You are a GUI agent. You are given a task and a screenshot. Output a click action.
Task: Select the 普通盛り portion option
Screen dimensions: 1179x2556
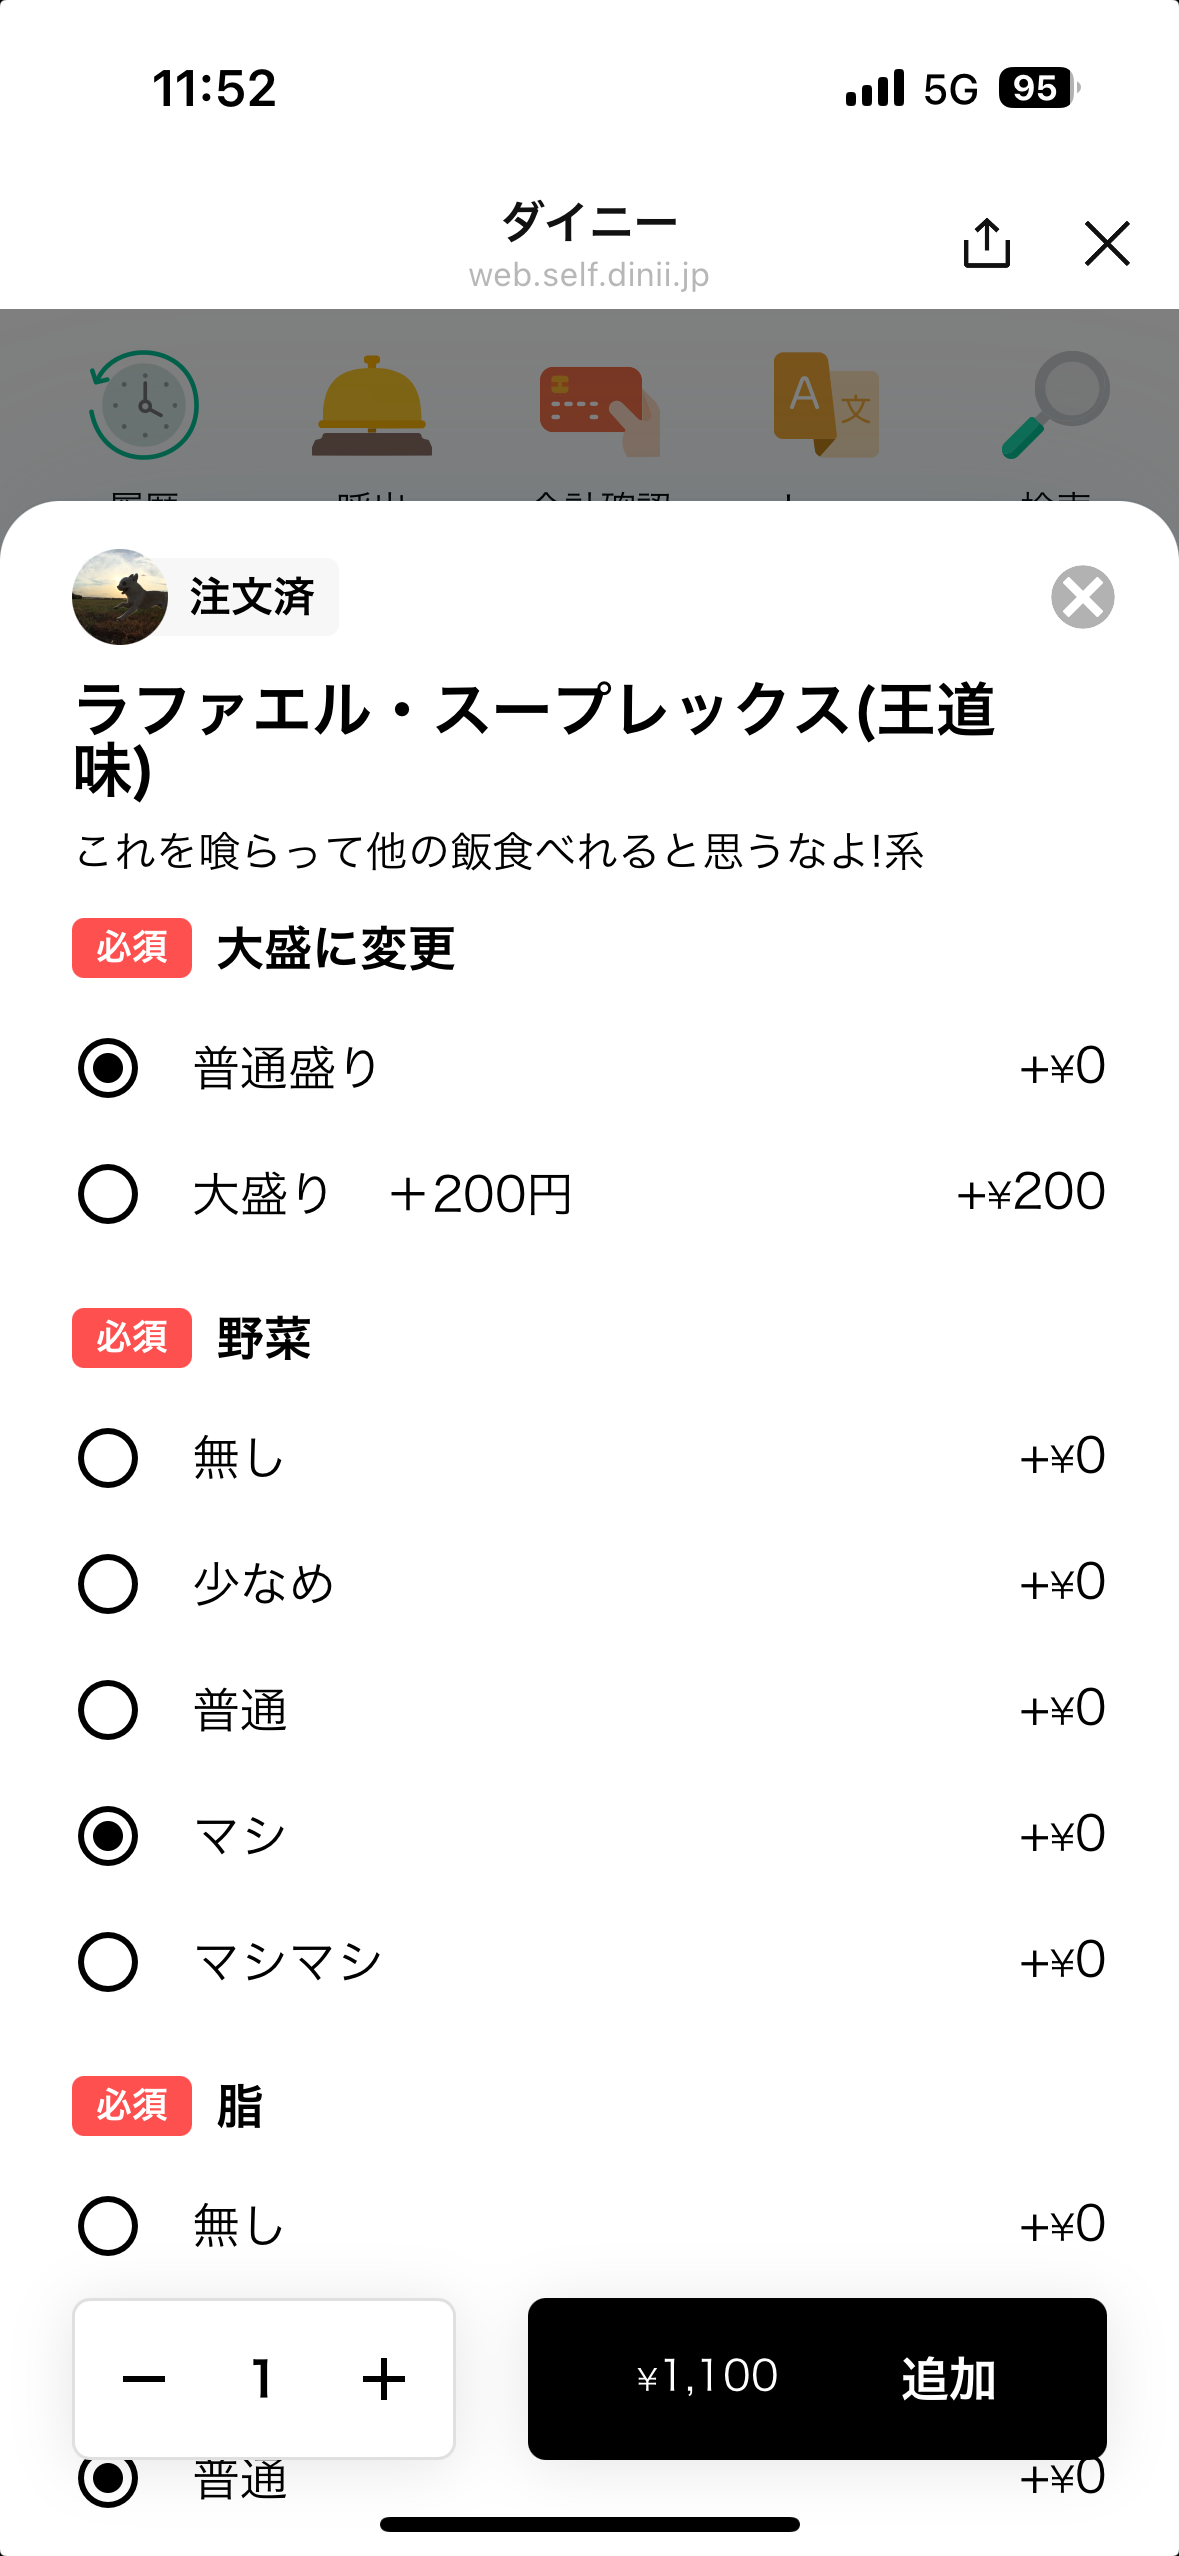pyautogui.click(x=108, y=1068)
